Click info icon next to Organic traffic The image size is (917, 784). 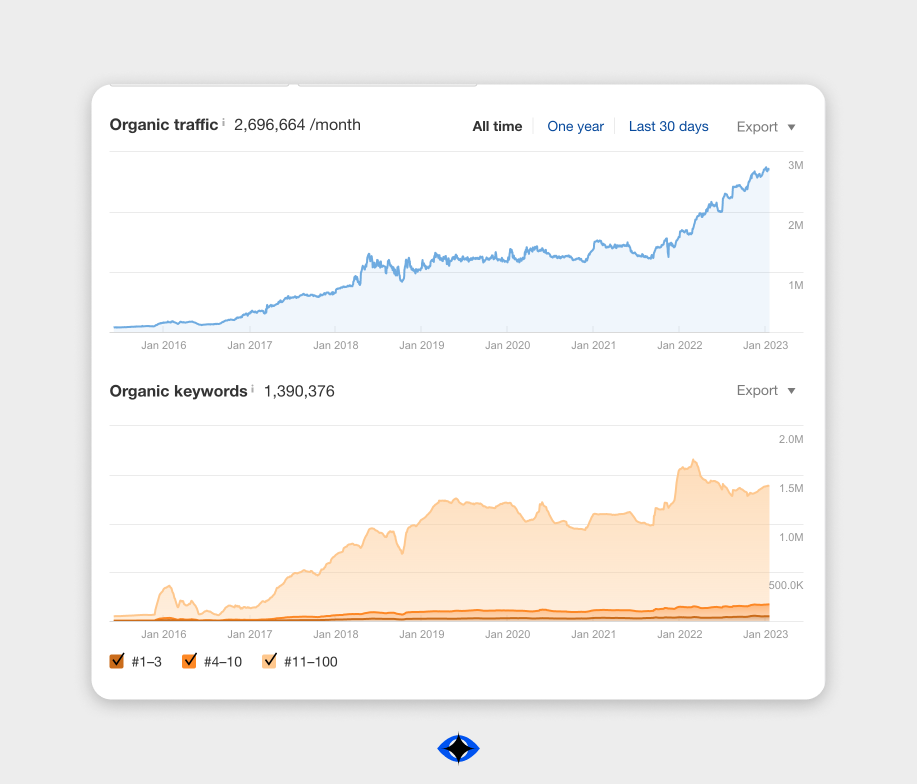[x=223, y=122]
